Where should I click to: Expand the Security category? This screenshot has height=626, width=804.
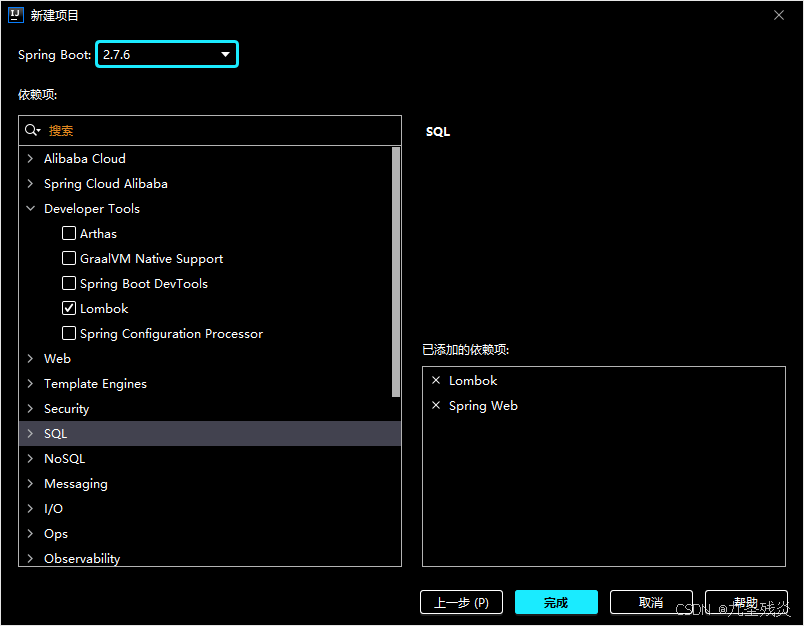(30, 409)
